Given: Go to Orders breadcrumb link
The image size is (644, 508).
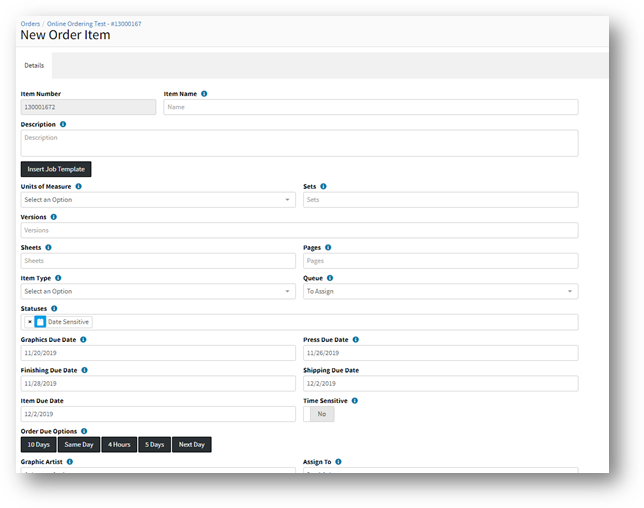Looking at the screenshot, I should (x=30, y=24).
